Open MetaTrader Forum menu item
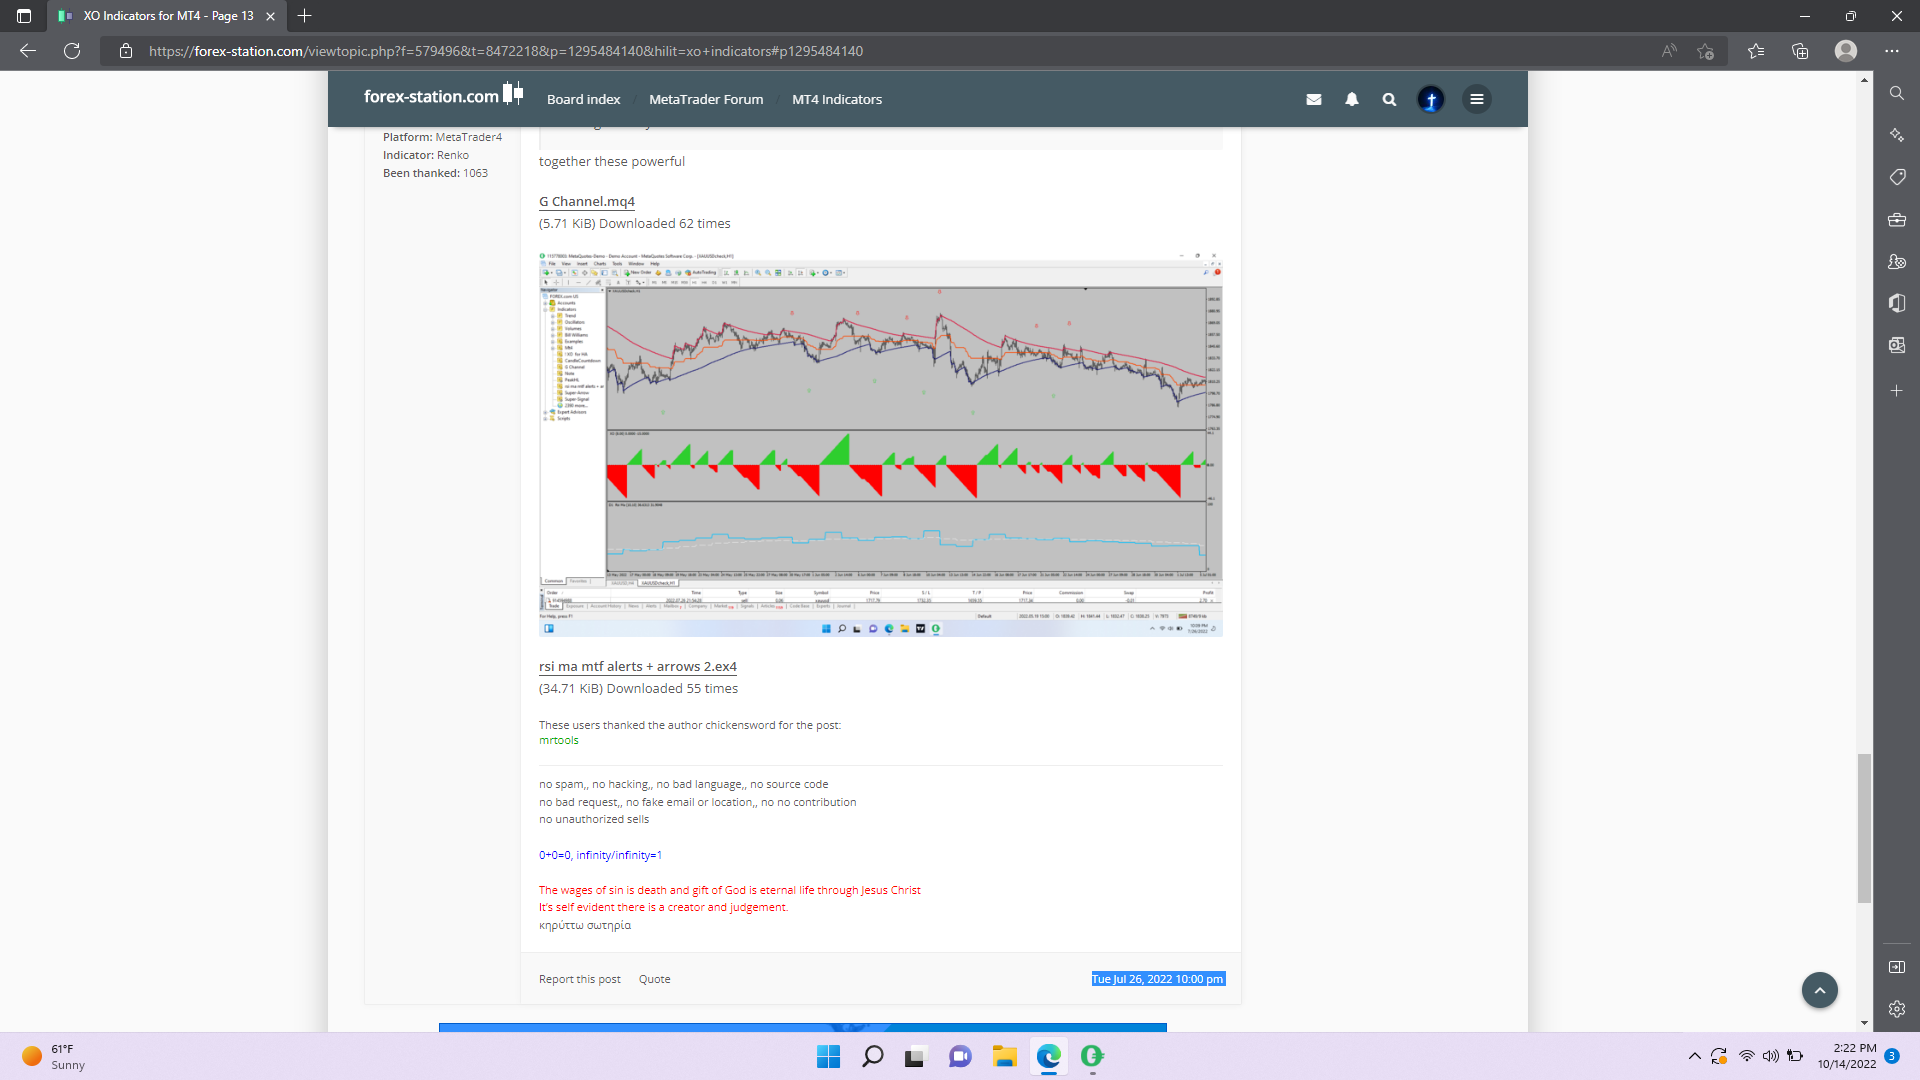 [706, 99]
